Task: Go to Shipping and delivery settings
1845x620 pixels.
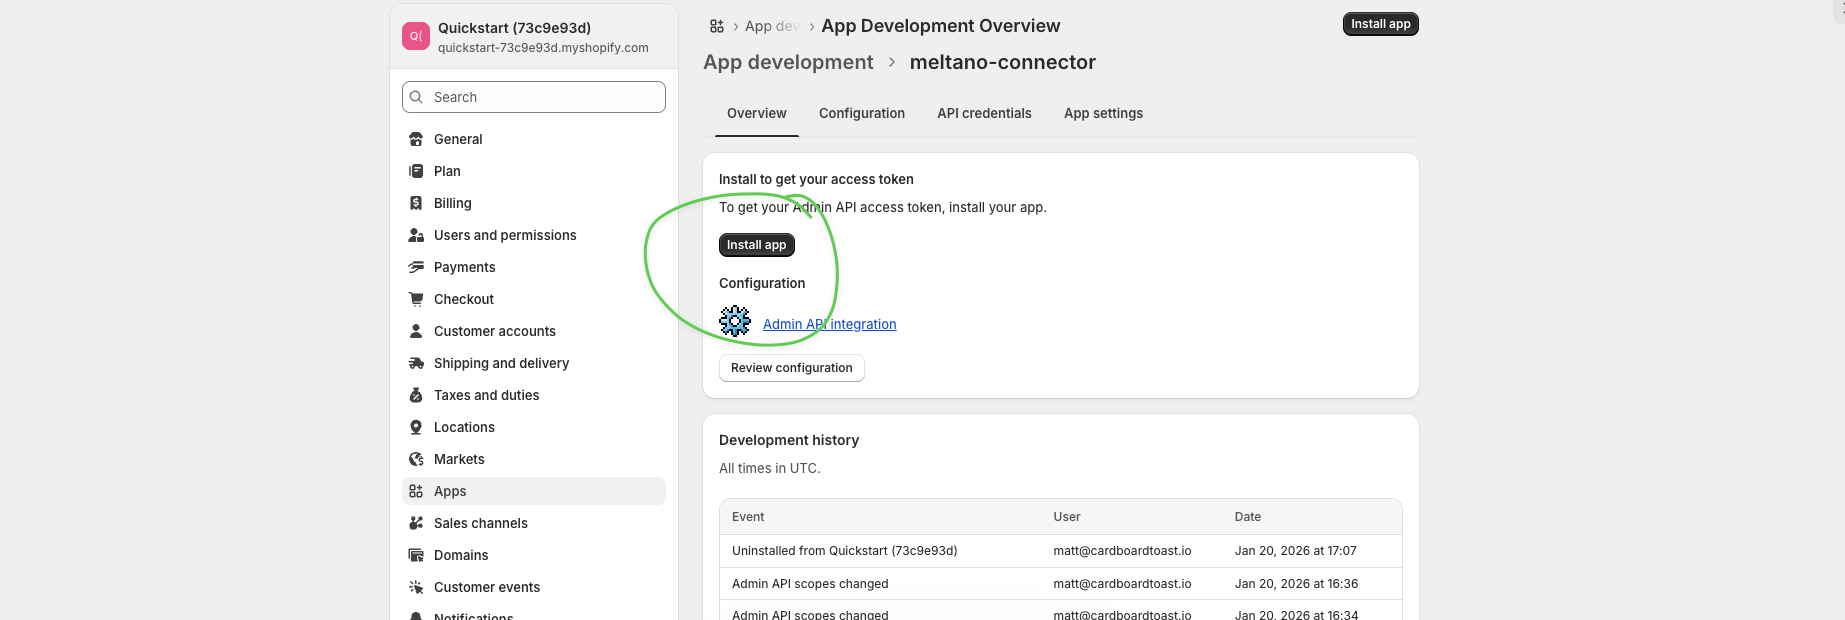Action: coord(534,363)
